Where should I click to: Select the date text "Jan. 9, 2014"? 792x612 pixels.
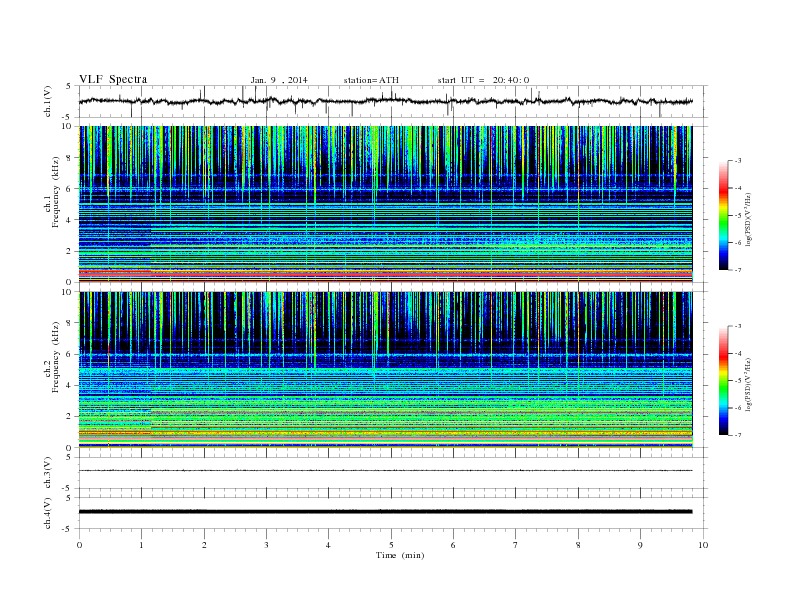point(279,80)
